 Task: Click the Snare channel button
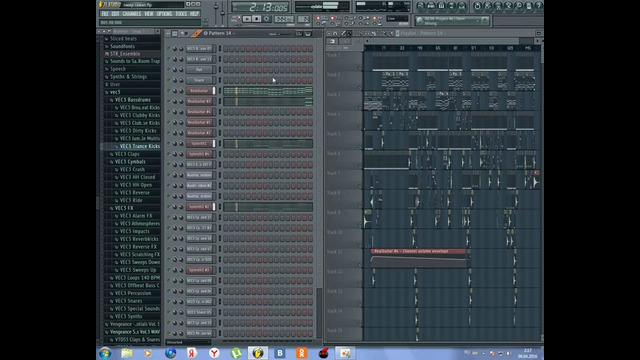[x=200, y=80]
